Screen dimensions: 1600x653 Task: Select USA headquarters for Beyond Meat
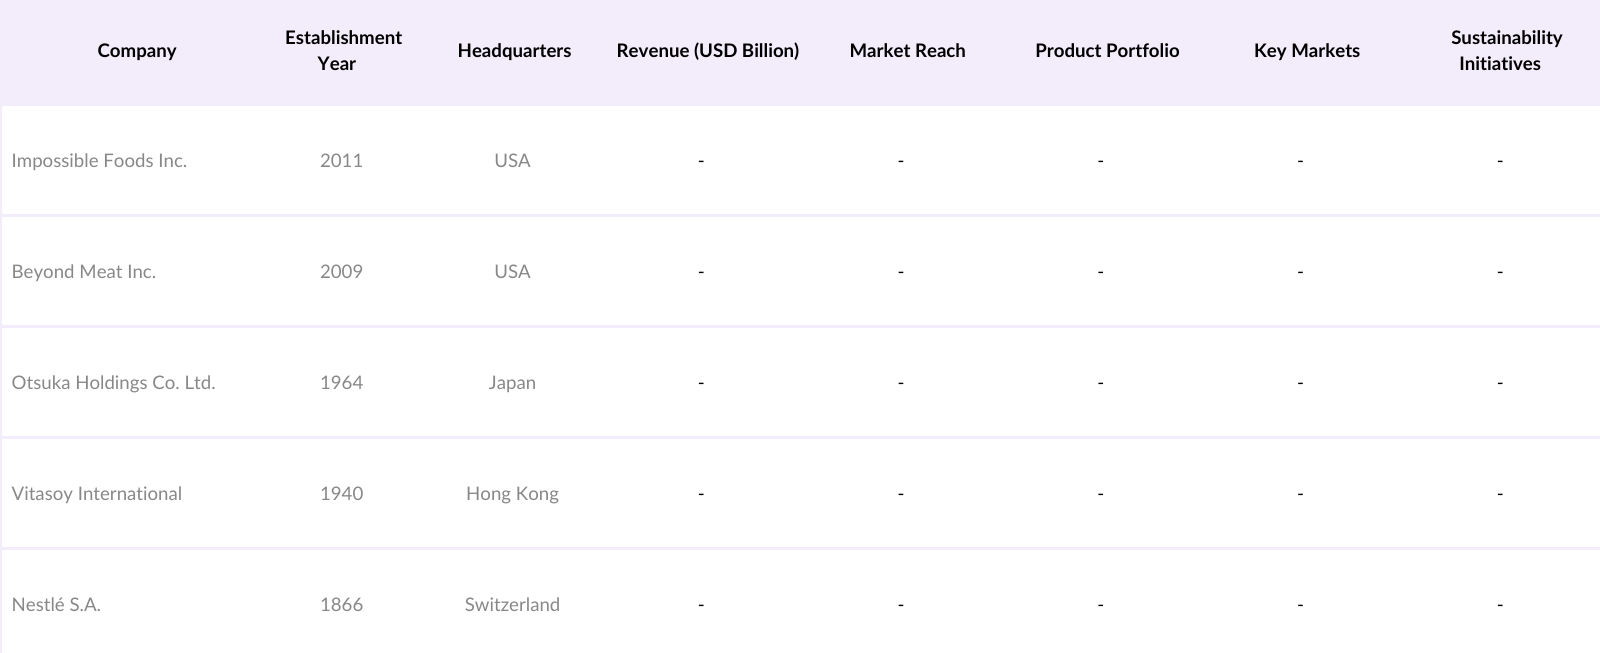tap(512, 272)
